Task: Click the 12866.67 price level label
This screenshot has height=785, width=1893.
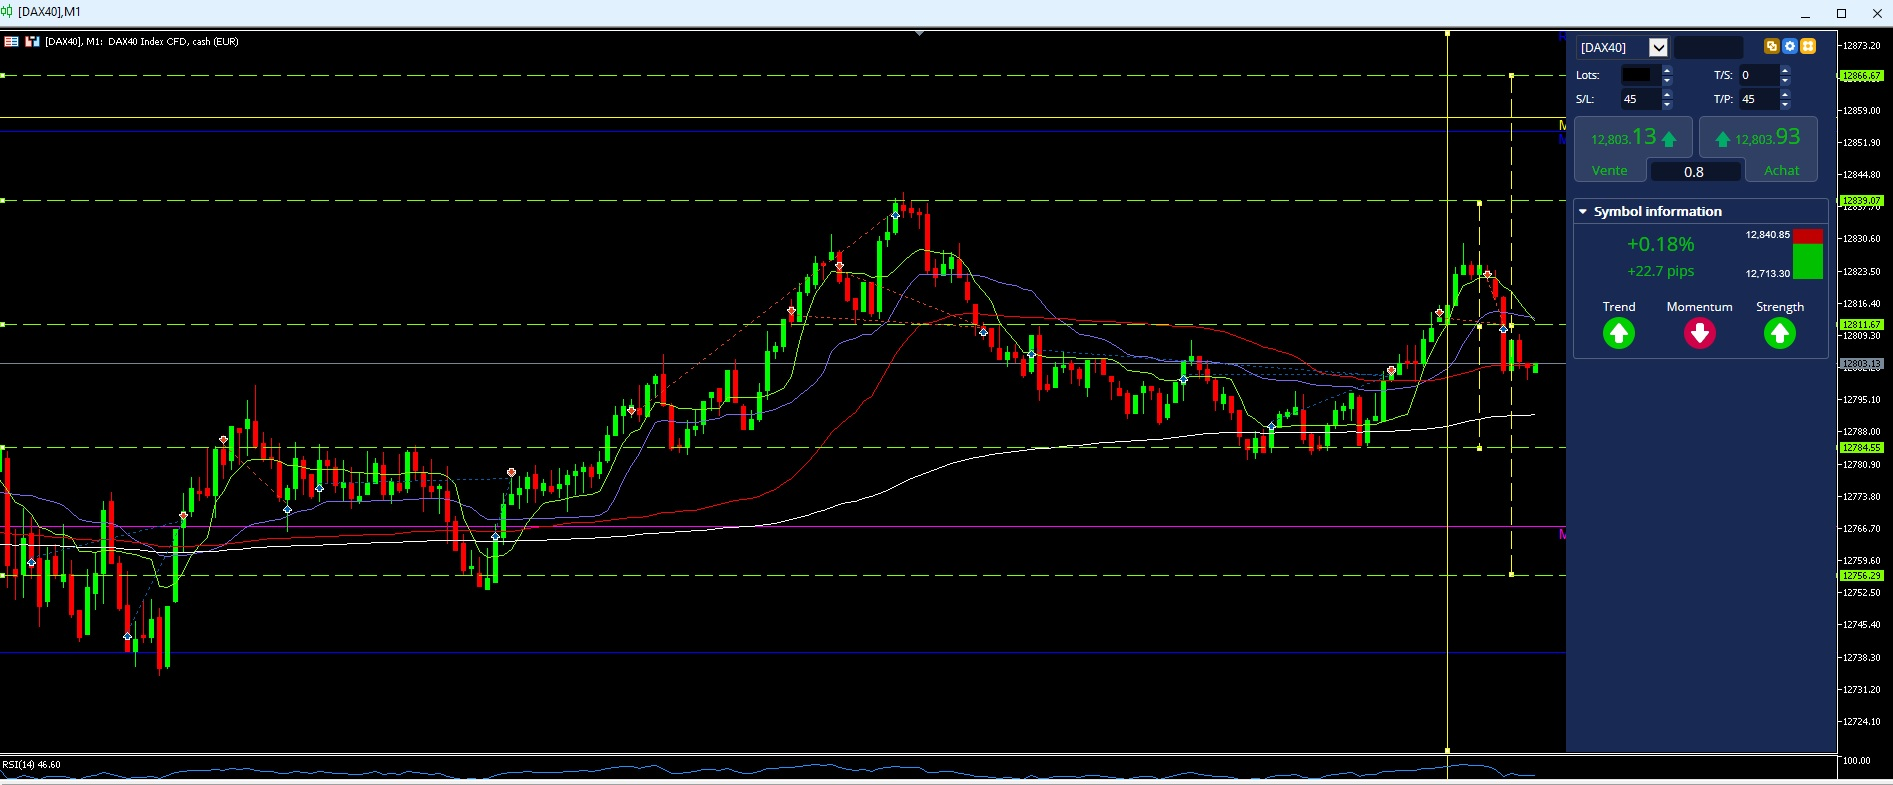Action: point(1861,76)
